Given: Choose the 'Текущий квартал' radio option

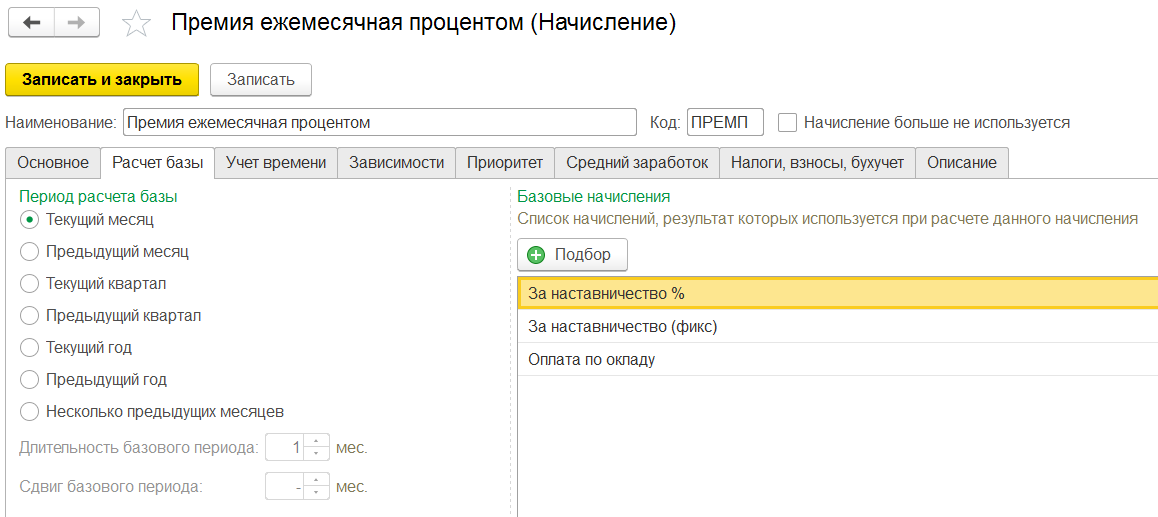Looking at the screenshot, I should click(29, 284).
